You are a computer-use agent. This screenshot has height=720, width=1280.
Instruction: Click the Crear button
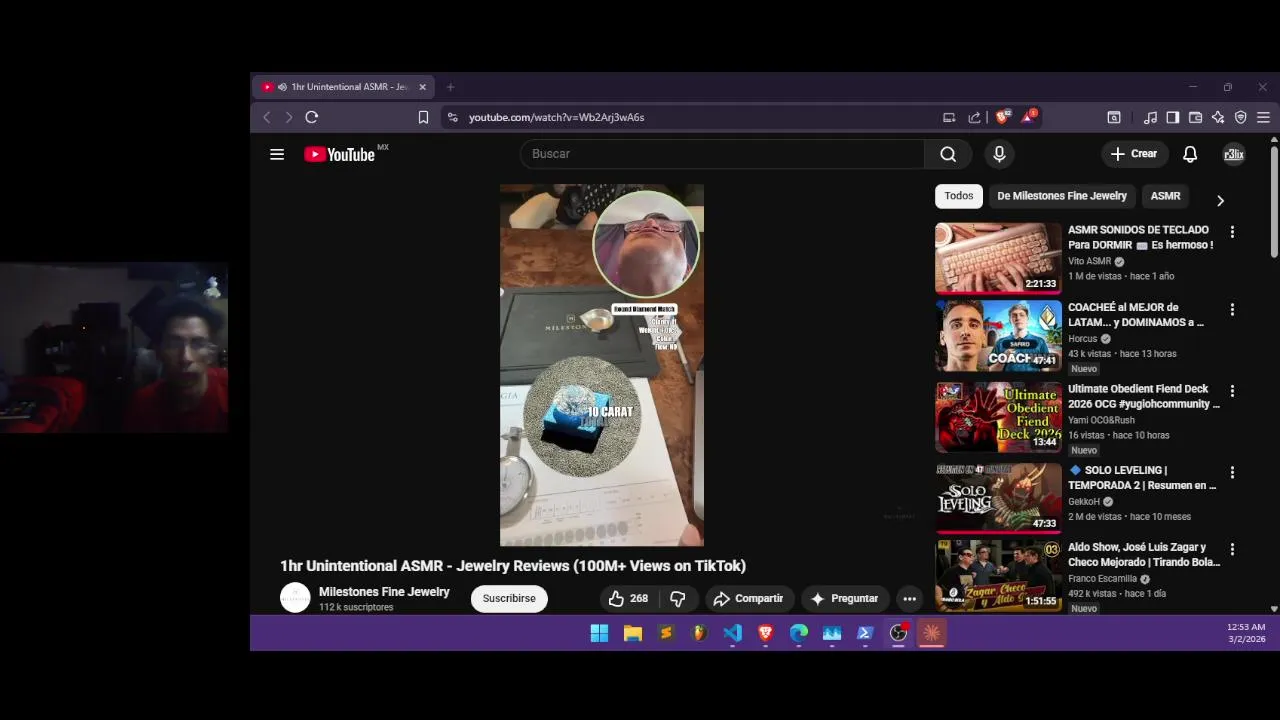pyautogui.click(x=1134, y=154)
